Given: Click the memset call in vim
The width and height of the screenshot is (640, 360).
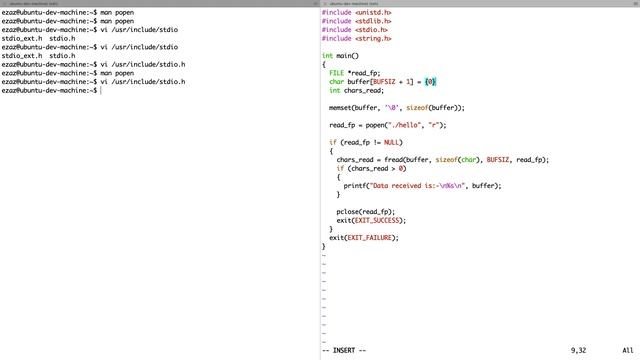Looking at the screenshot, I should click(x=397, y=108).
